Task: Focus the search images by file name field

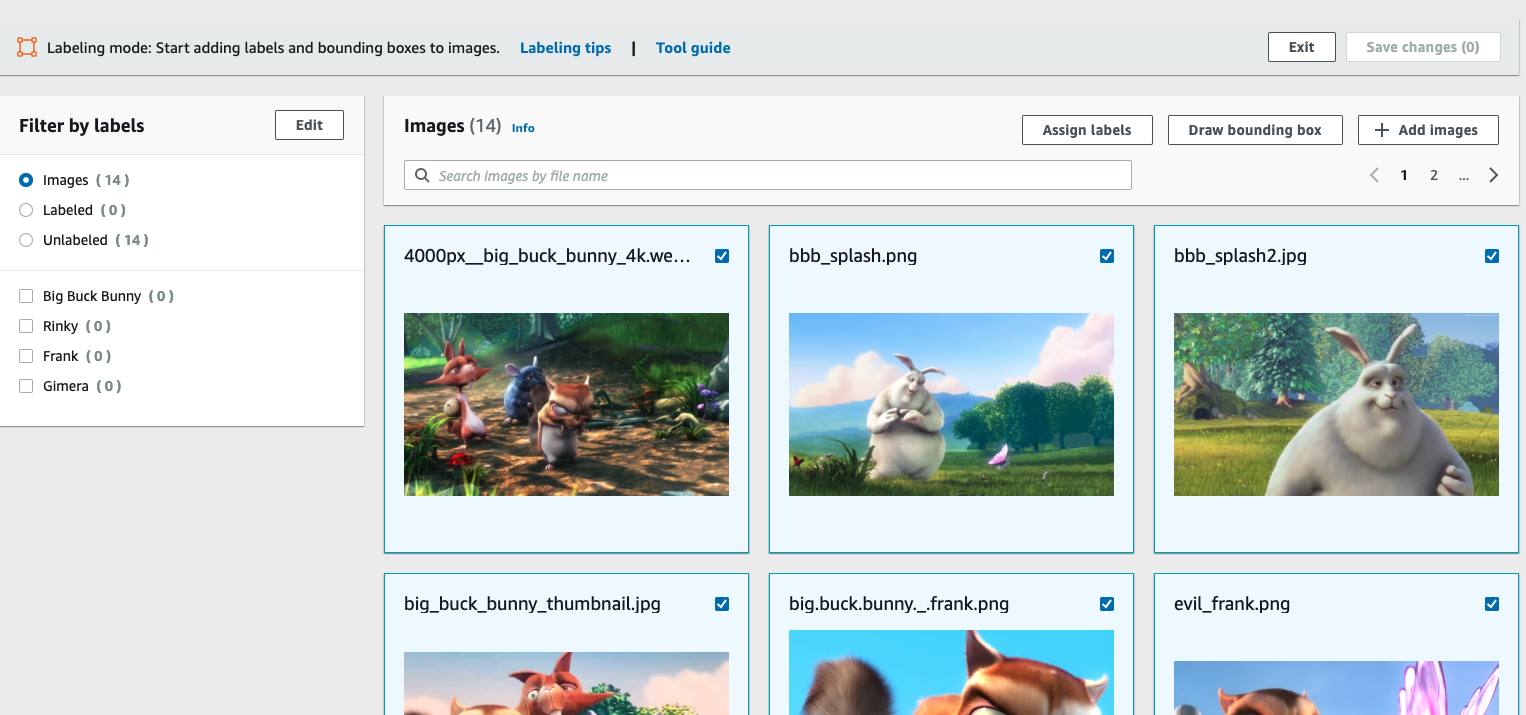Action: click(x=780, y=176)
